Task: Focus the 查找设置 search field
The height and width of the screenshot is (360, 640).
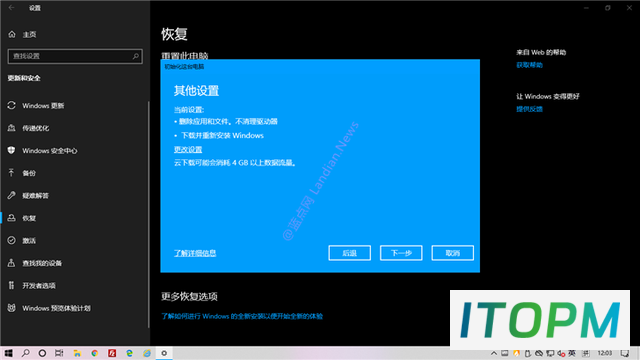Action: (x=75, y=56)
